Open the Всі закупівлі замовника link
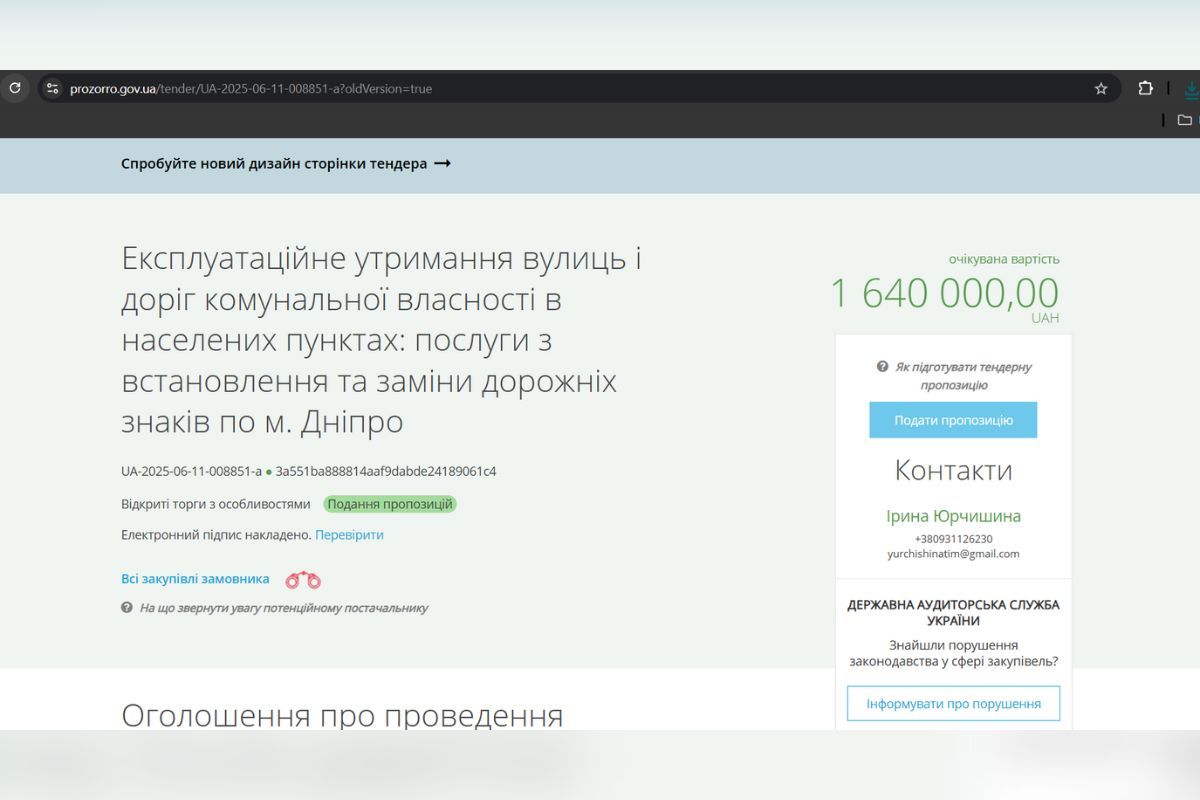Screen dimensions: 1200x800 pyautogui.click(x=195, y=578)
